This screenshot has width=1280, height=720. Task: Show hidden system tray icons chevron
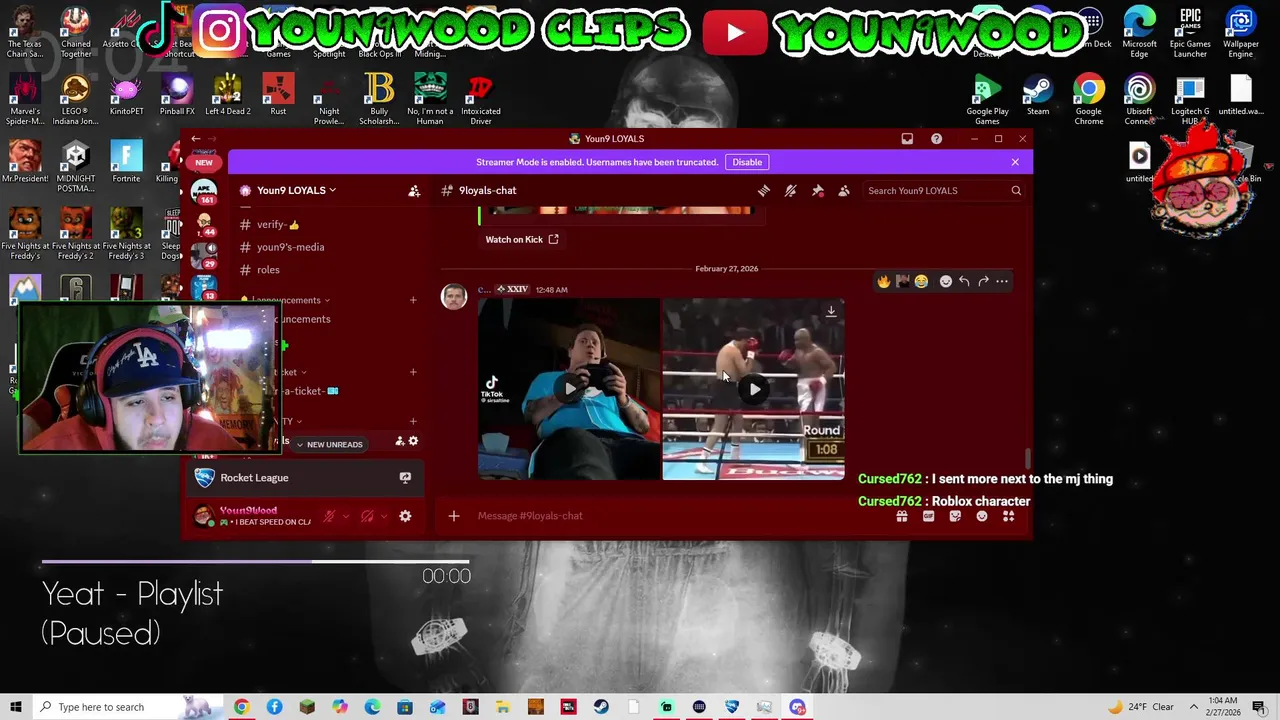coord(1193,707)
